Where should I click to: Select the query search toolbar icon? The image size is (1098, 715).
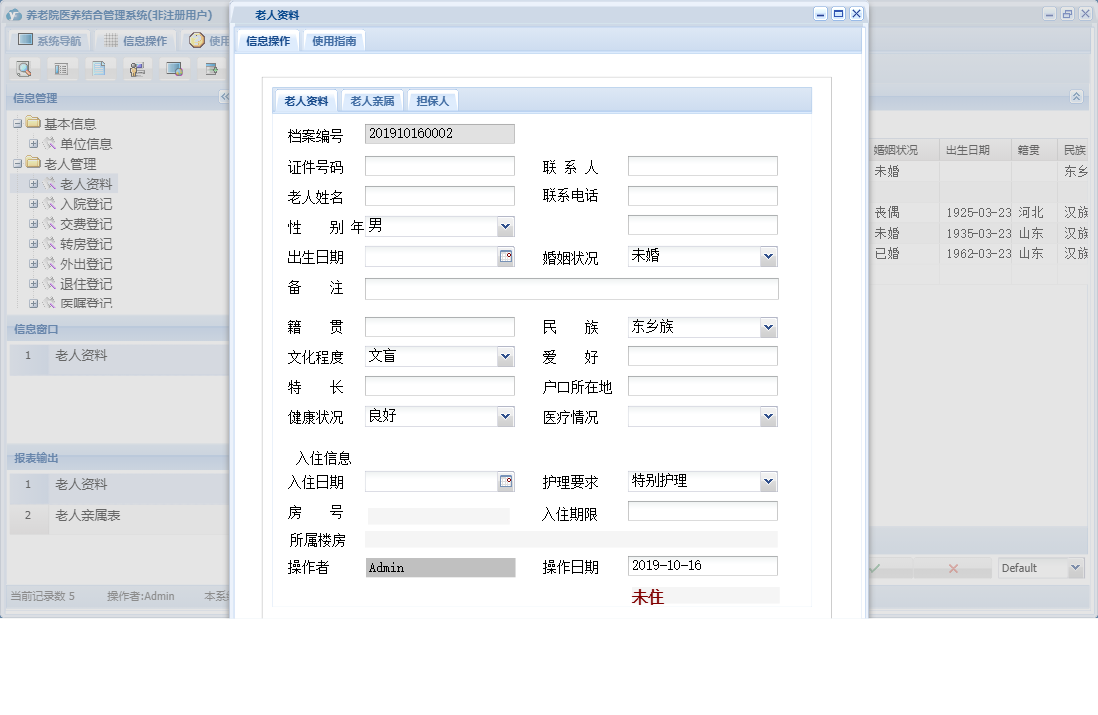(24, 68)
